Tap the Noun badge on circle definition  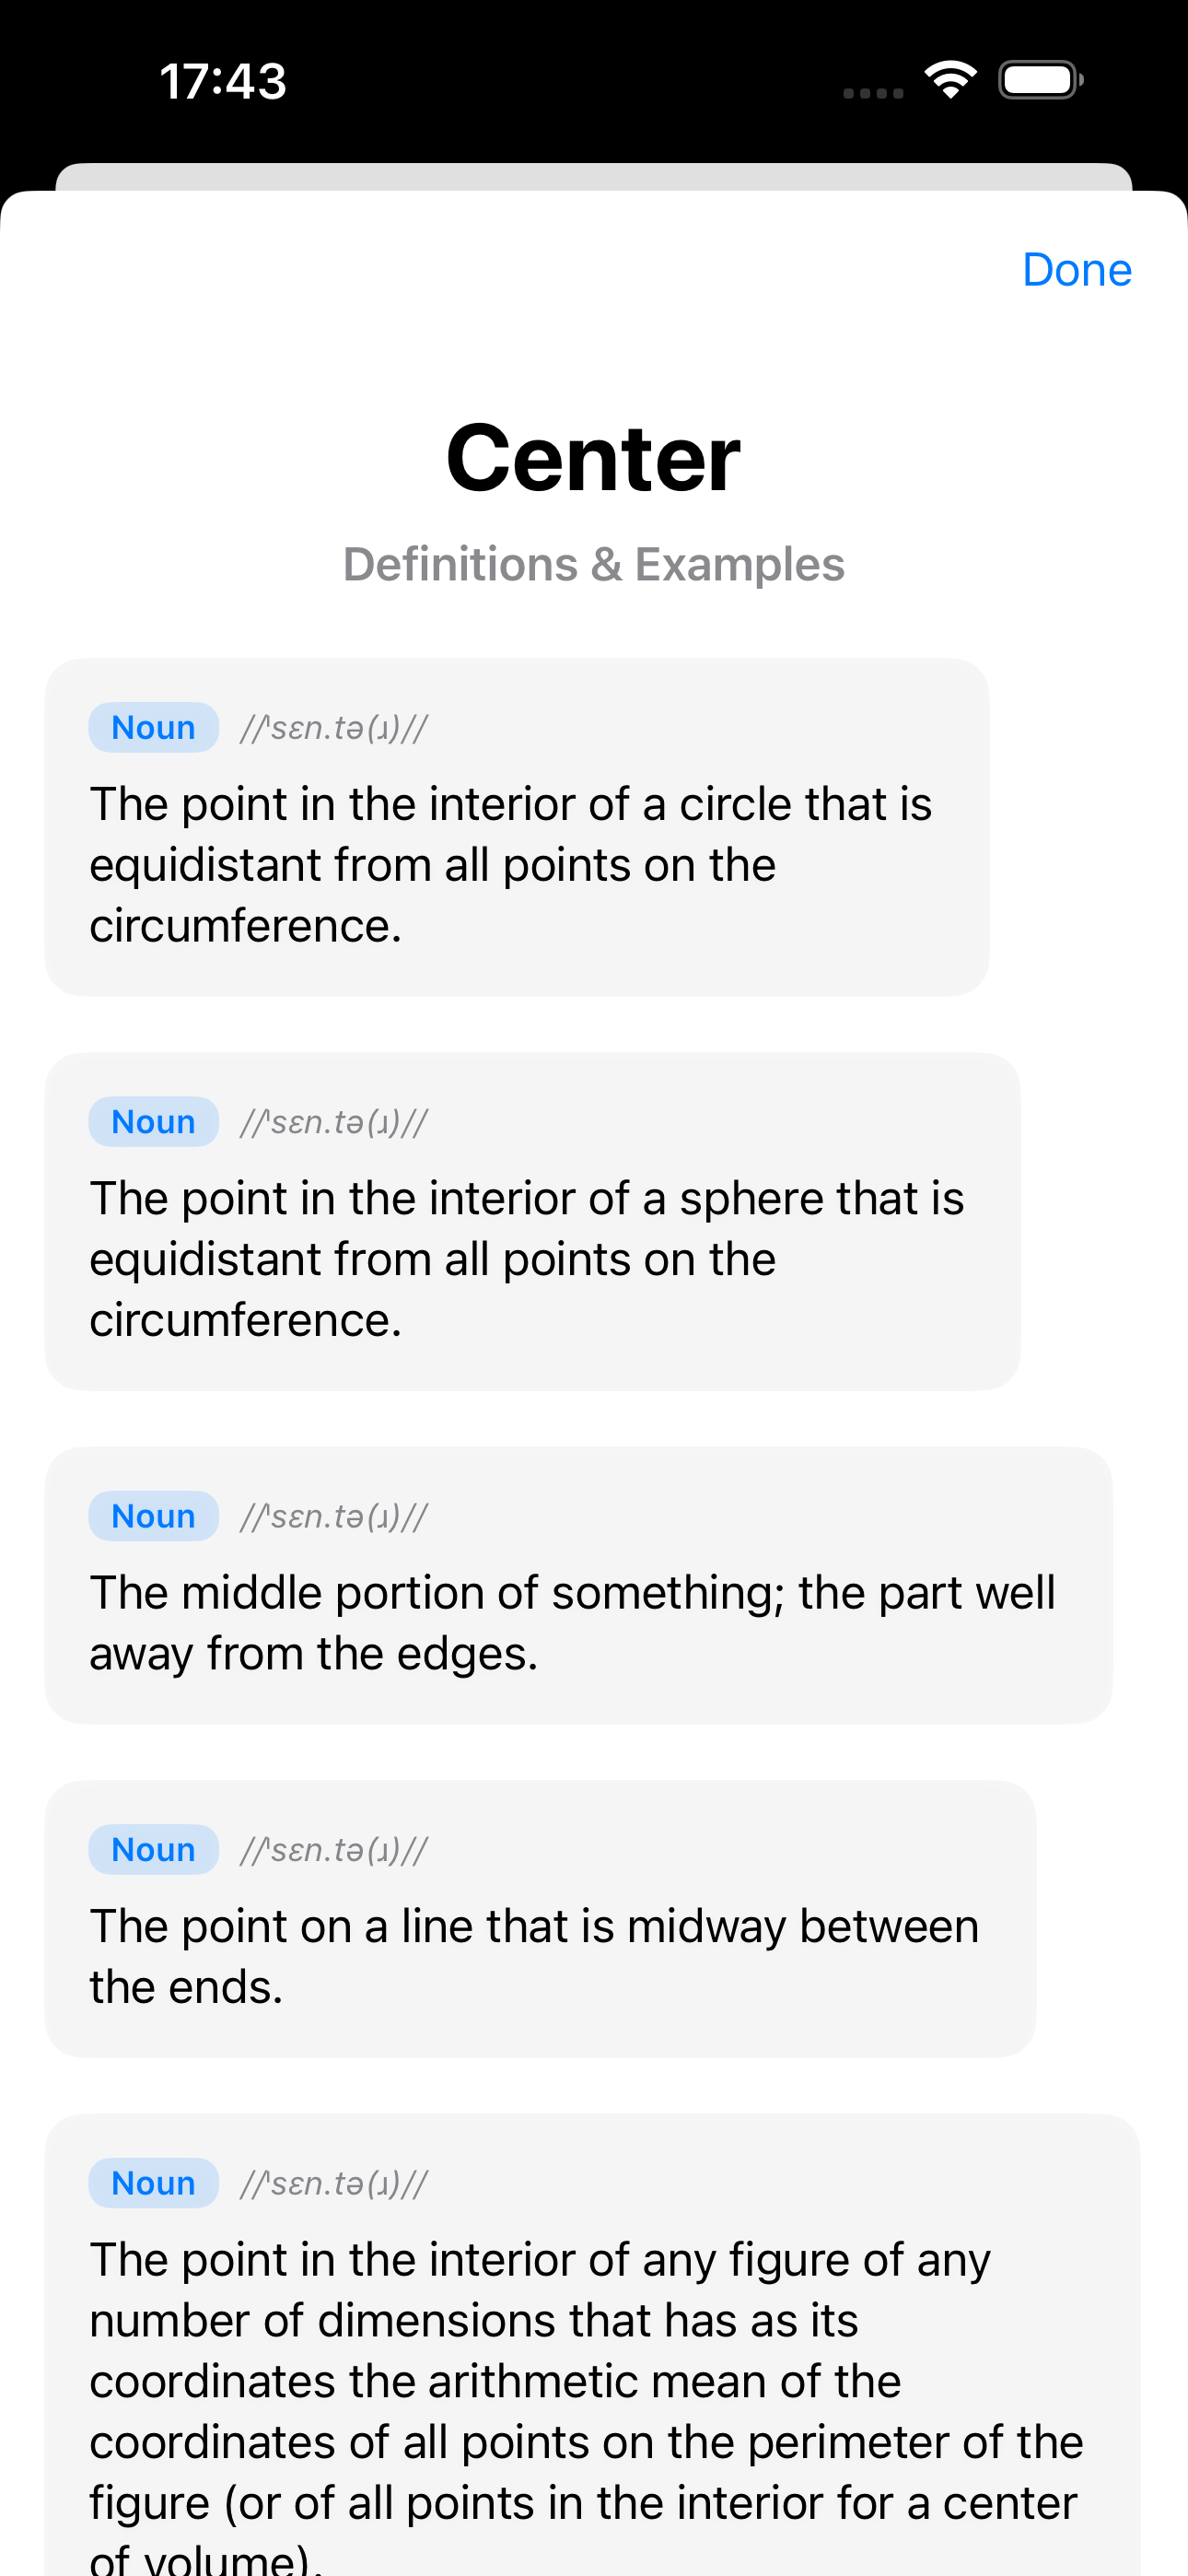[x=153, y=727]
